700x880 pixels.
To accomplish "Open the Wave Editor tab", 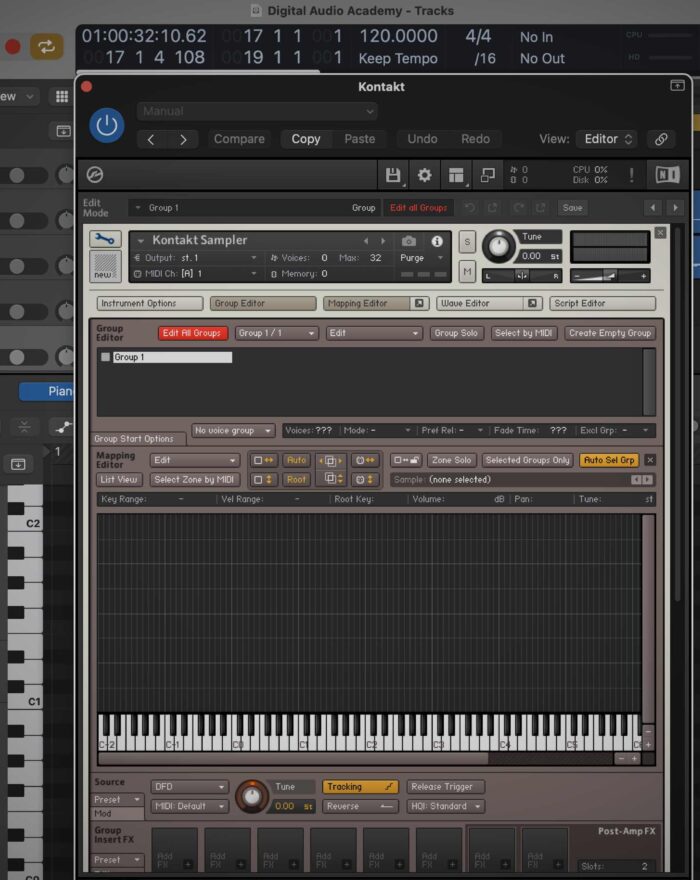I will (480, 303).
